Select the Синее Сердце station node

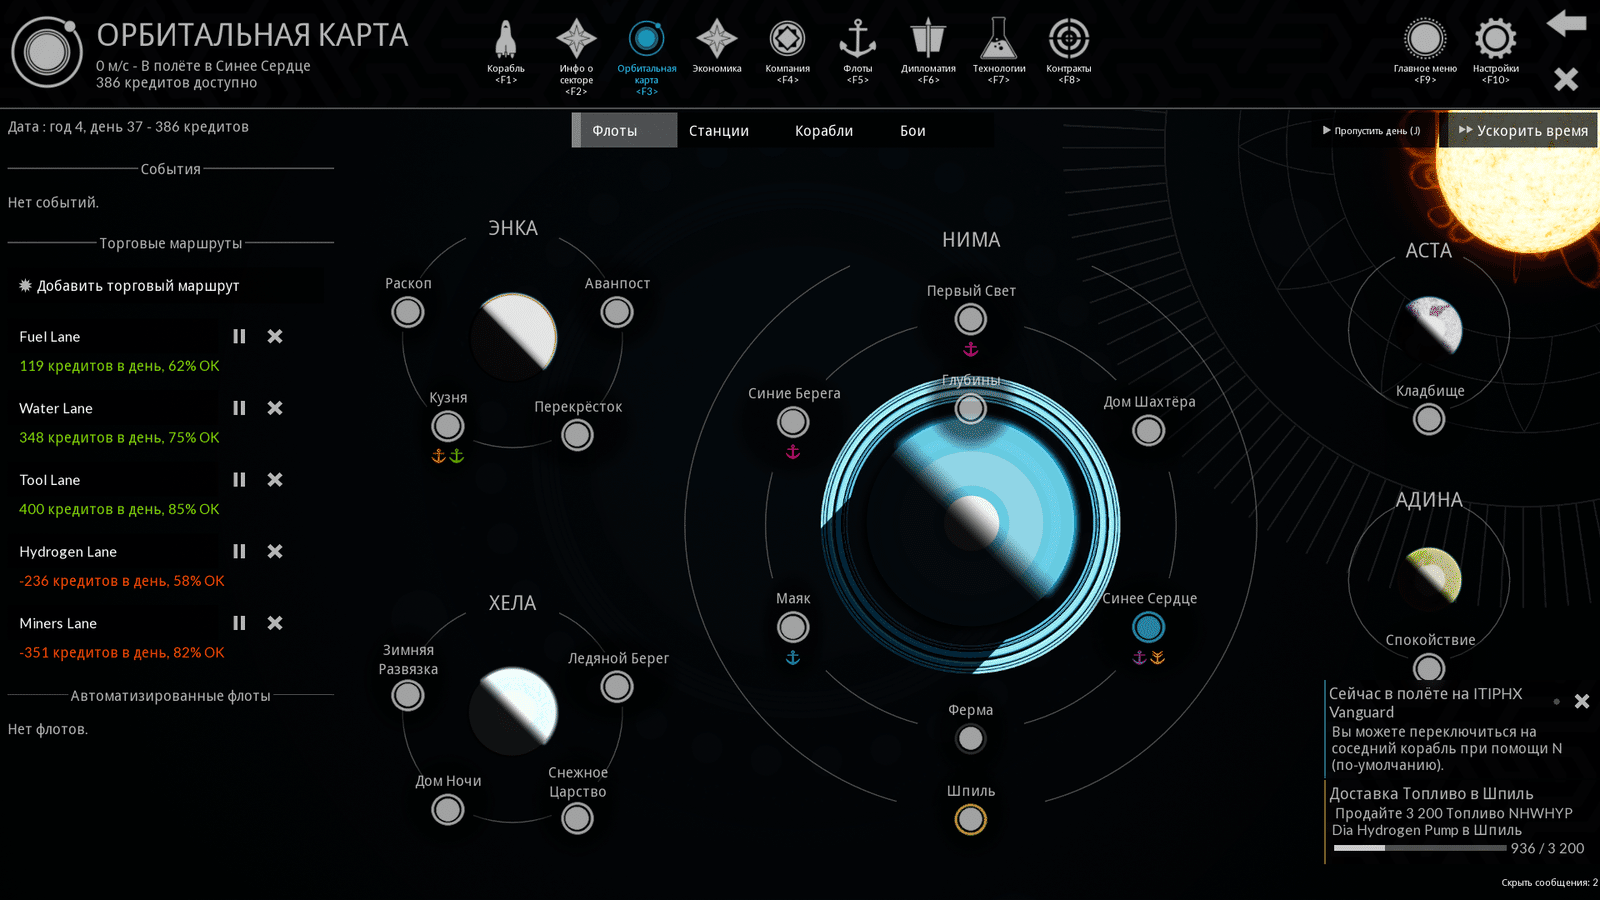(x=1149, y=627)
